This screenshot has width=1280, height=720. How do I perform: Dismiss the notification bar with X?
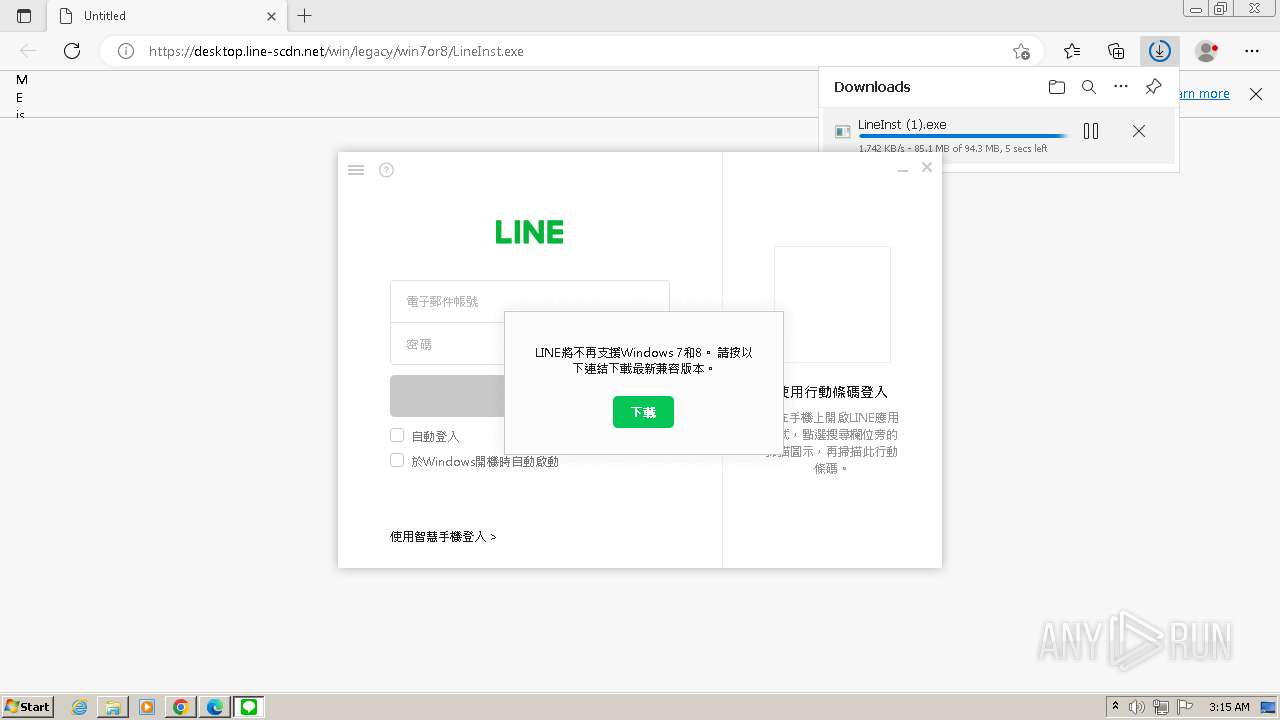[1256, 94]
